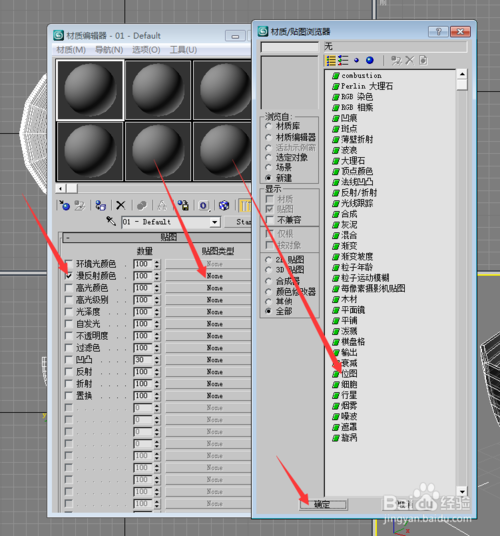Adjust 环境光颜色 amount spinner arrows

(x=157, y=264)
